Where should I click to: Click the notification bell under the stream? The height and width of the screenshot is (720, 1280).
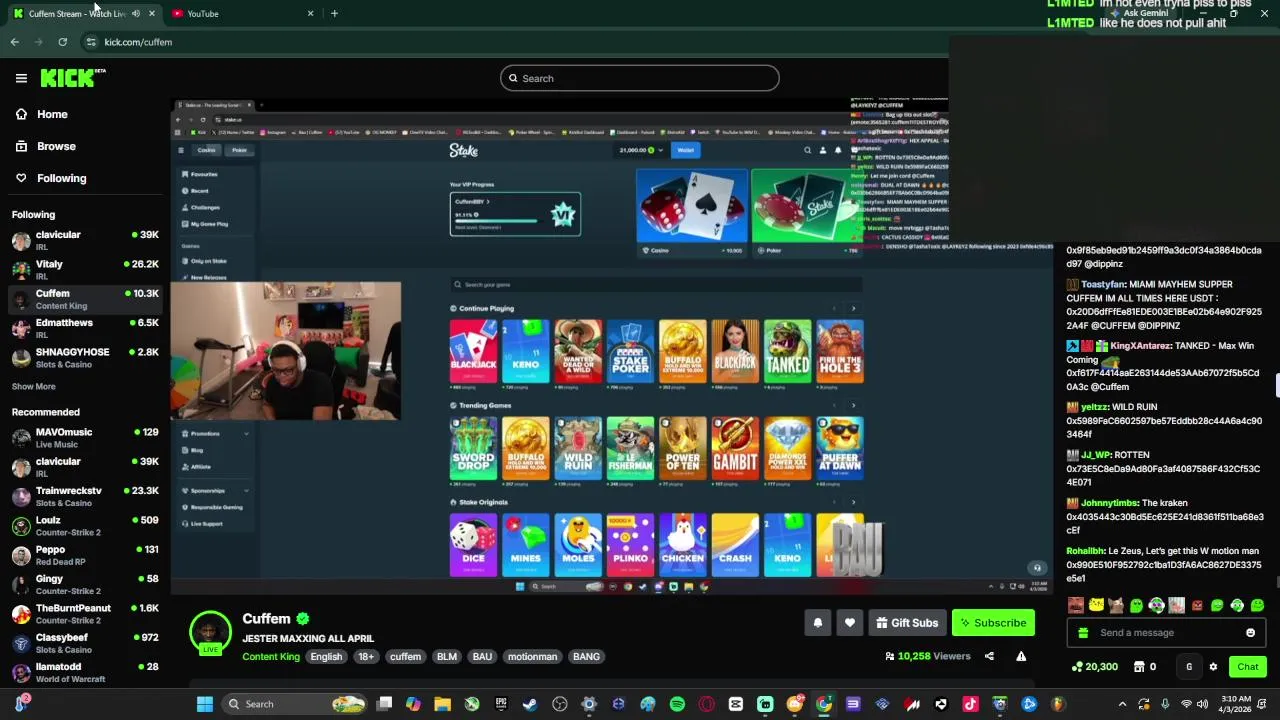pos(818,623)
